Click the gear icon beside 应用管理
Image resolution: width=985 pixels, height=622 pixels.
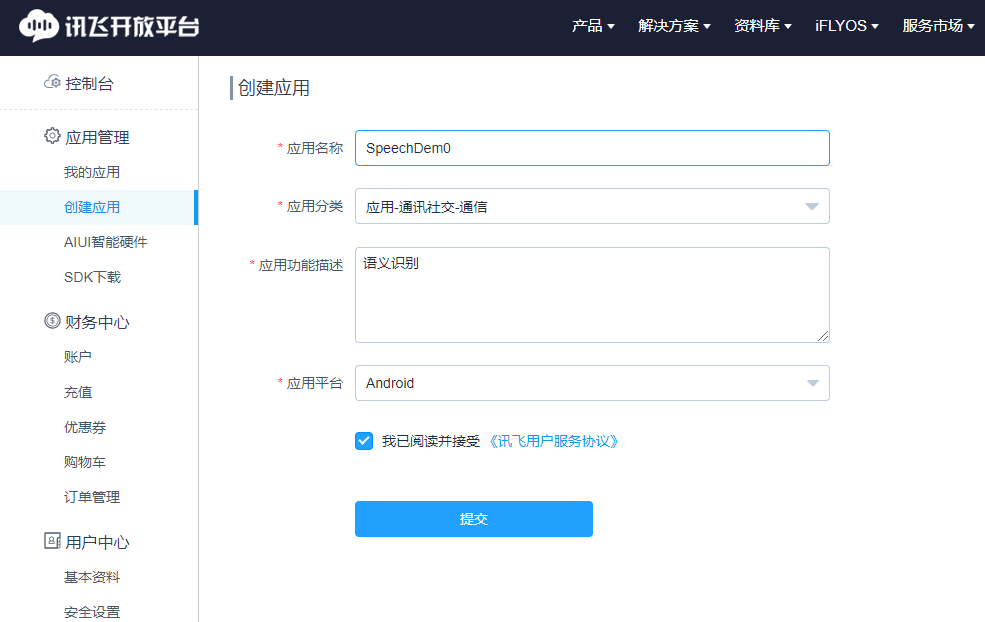pyautogui.click(x=52, y=136)
